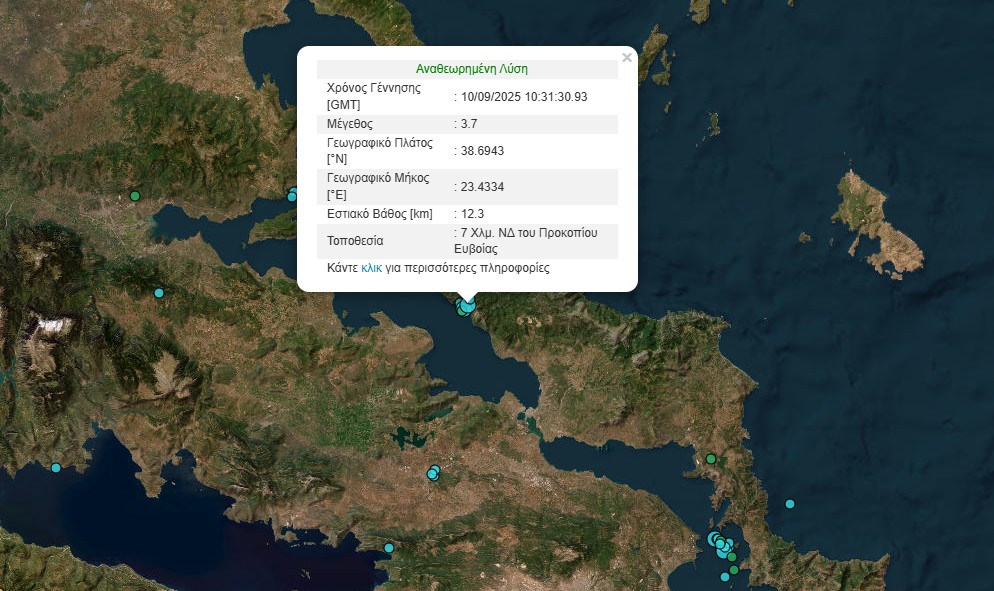
Task: Click the "Αναθεωρημένη Λύση" popup header
Action: (x=471, y=69)
